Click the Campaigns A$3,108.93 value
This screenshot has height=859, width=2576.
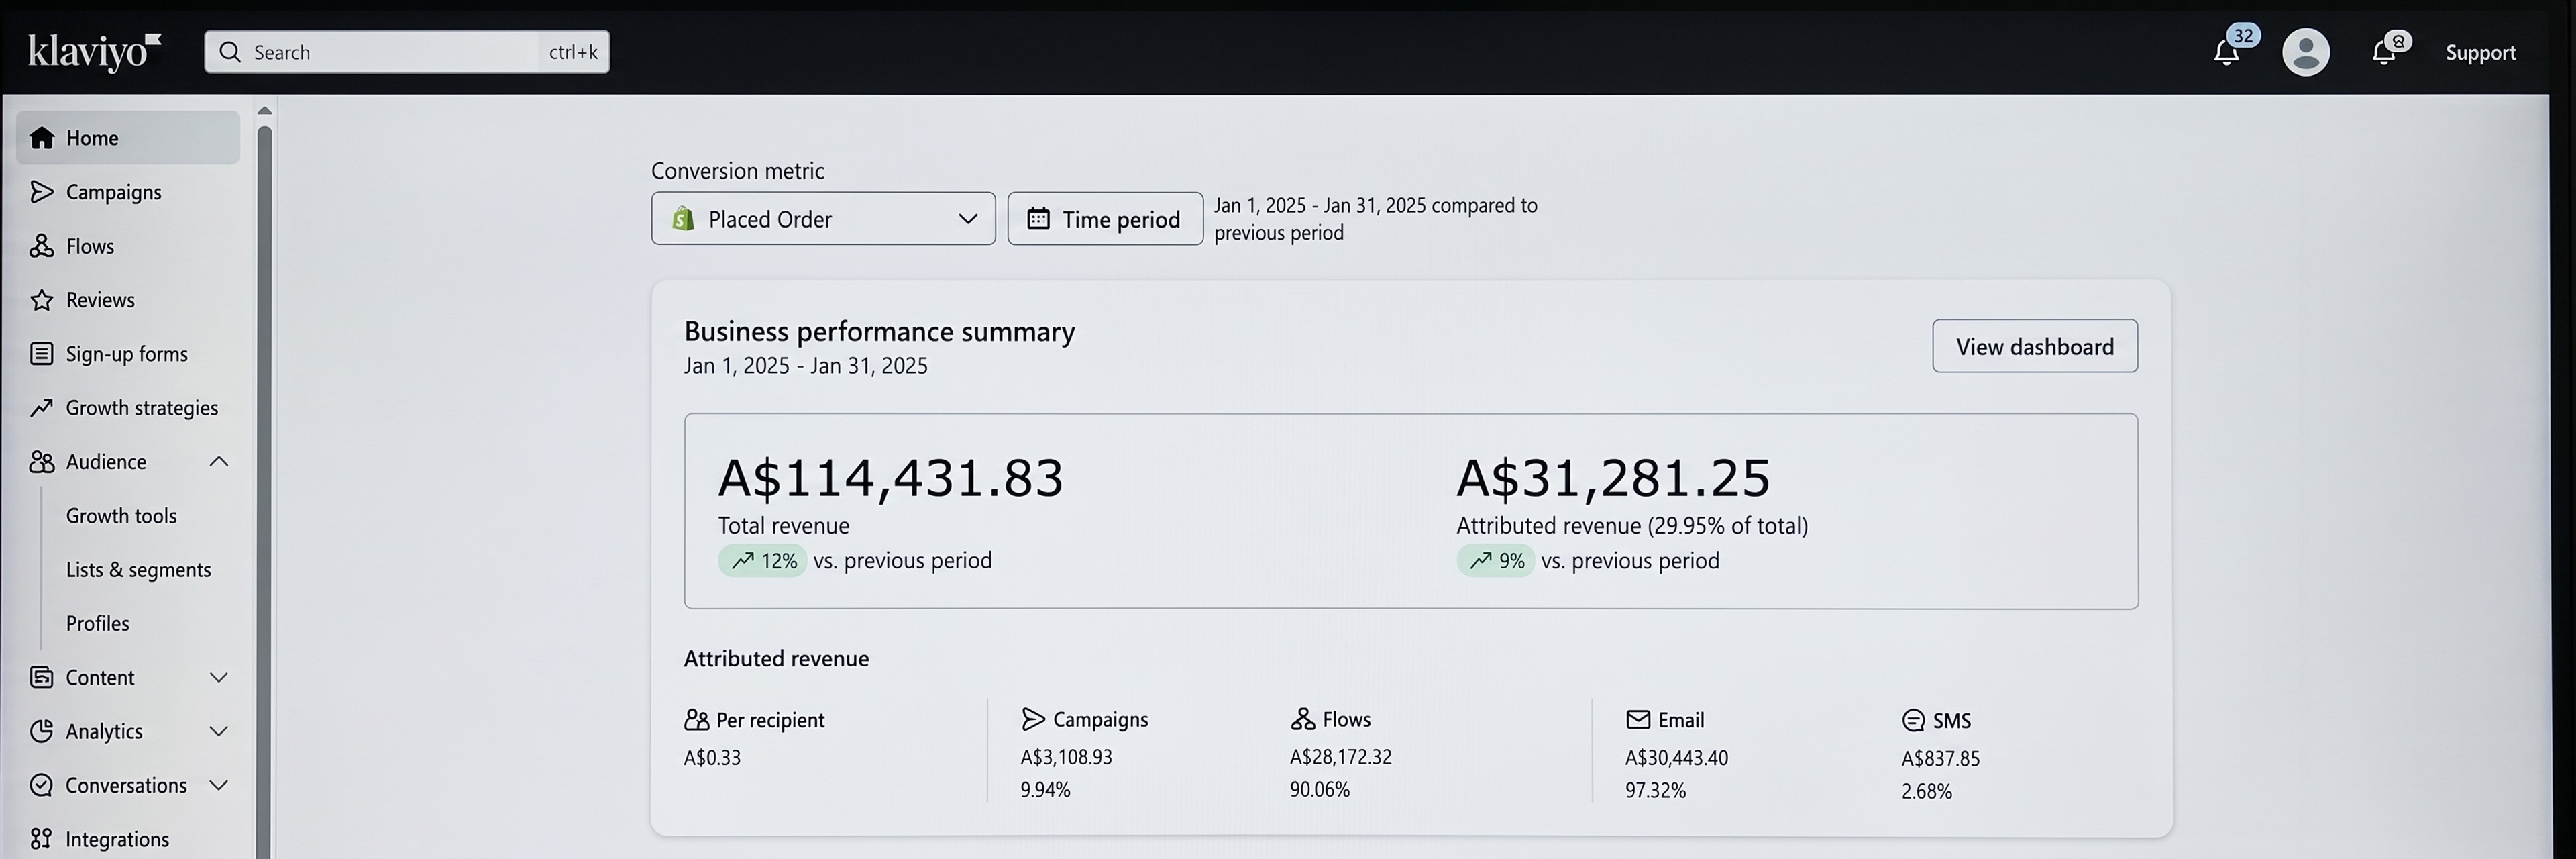click(1066, 757)
